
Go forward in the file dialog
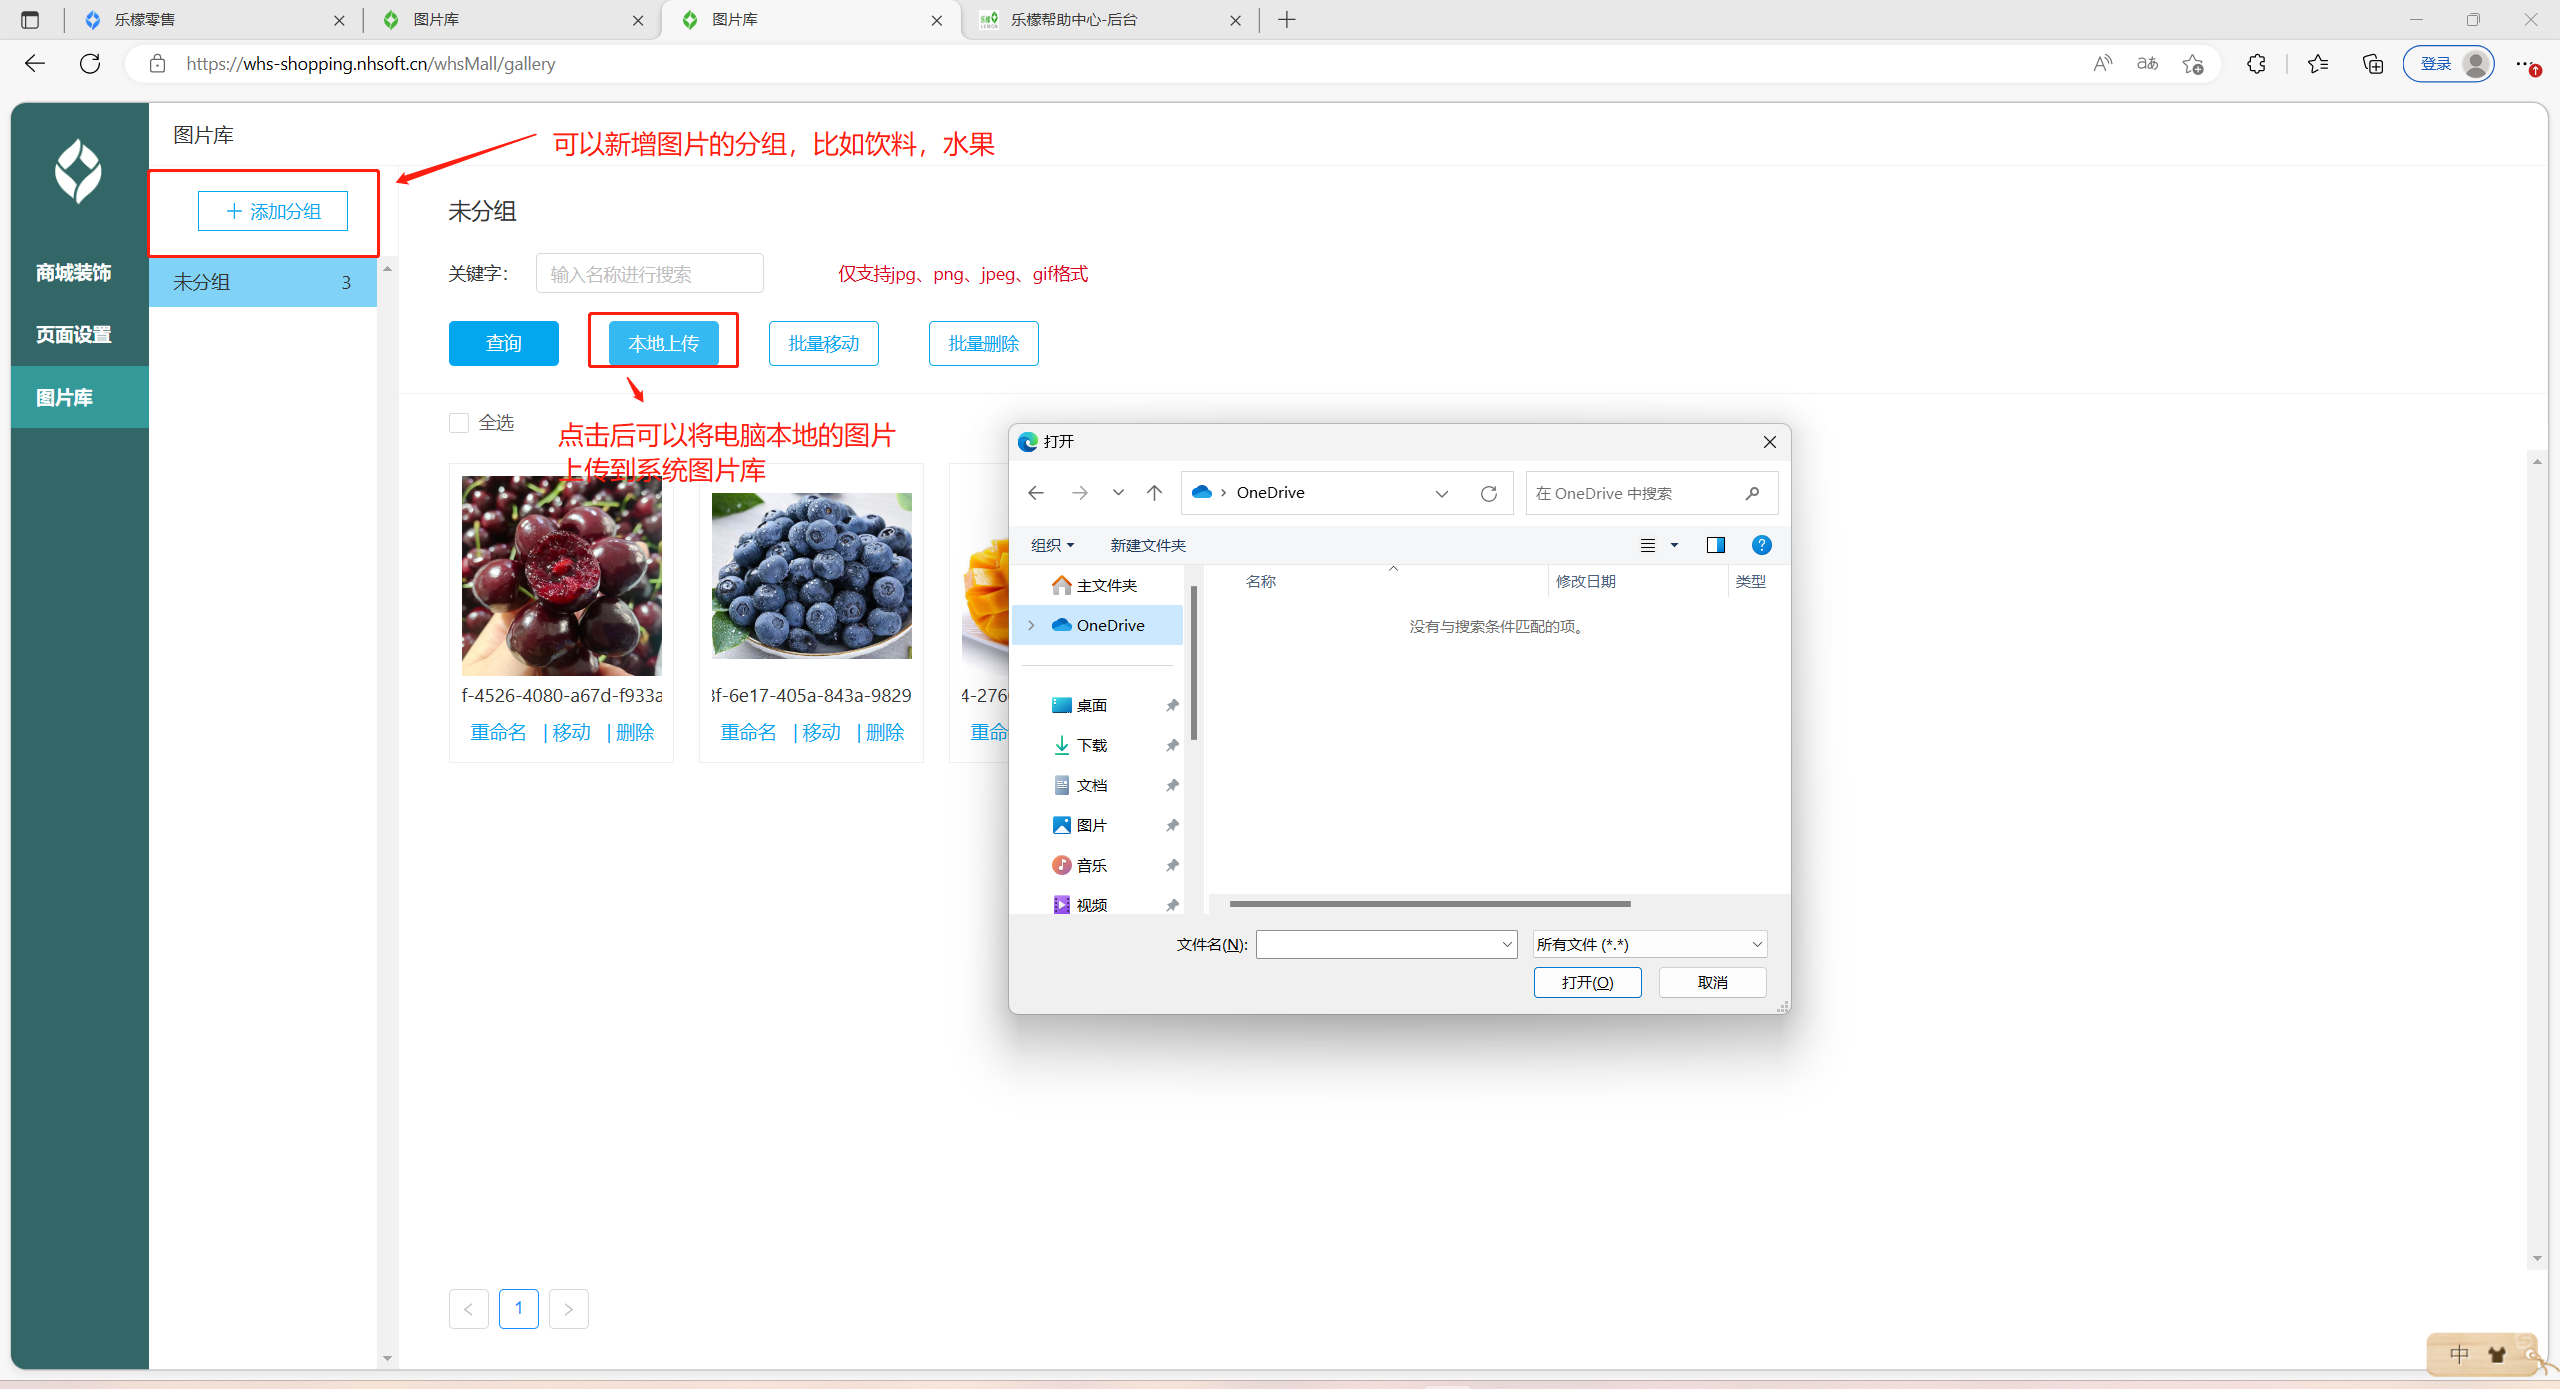1080,493
